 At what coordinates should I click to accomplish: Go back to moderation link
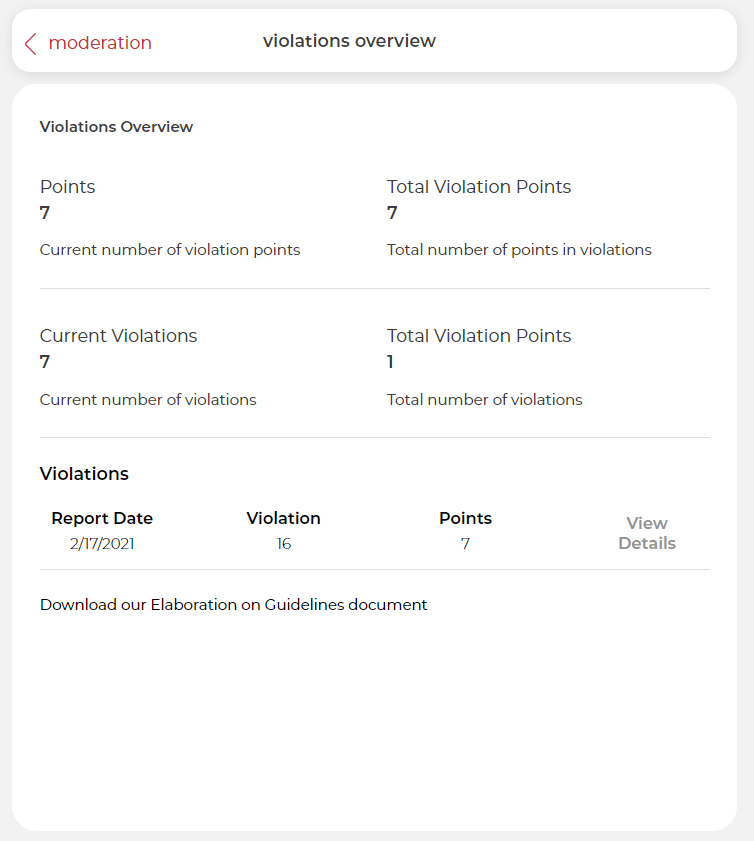click(x=100, y=43)
